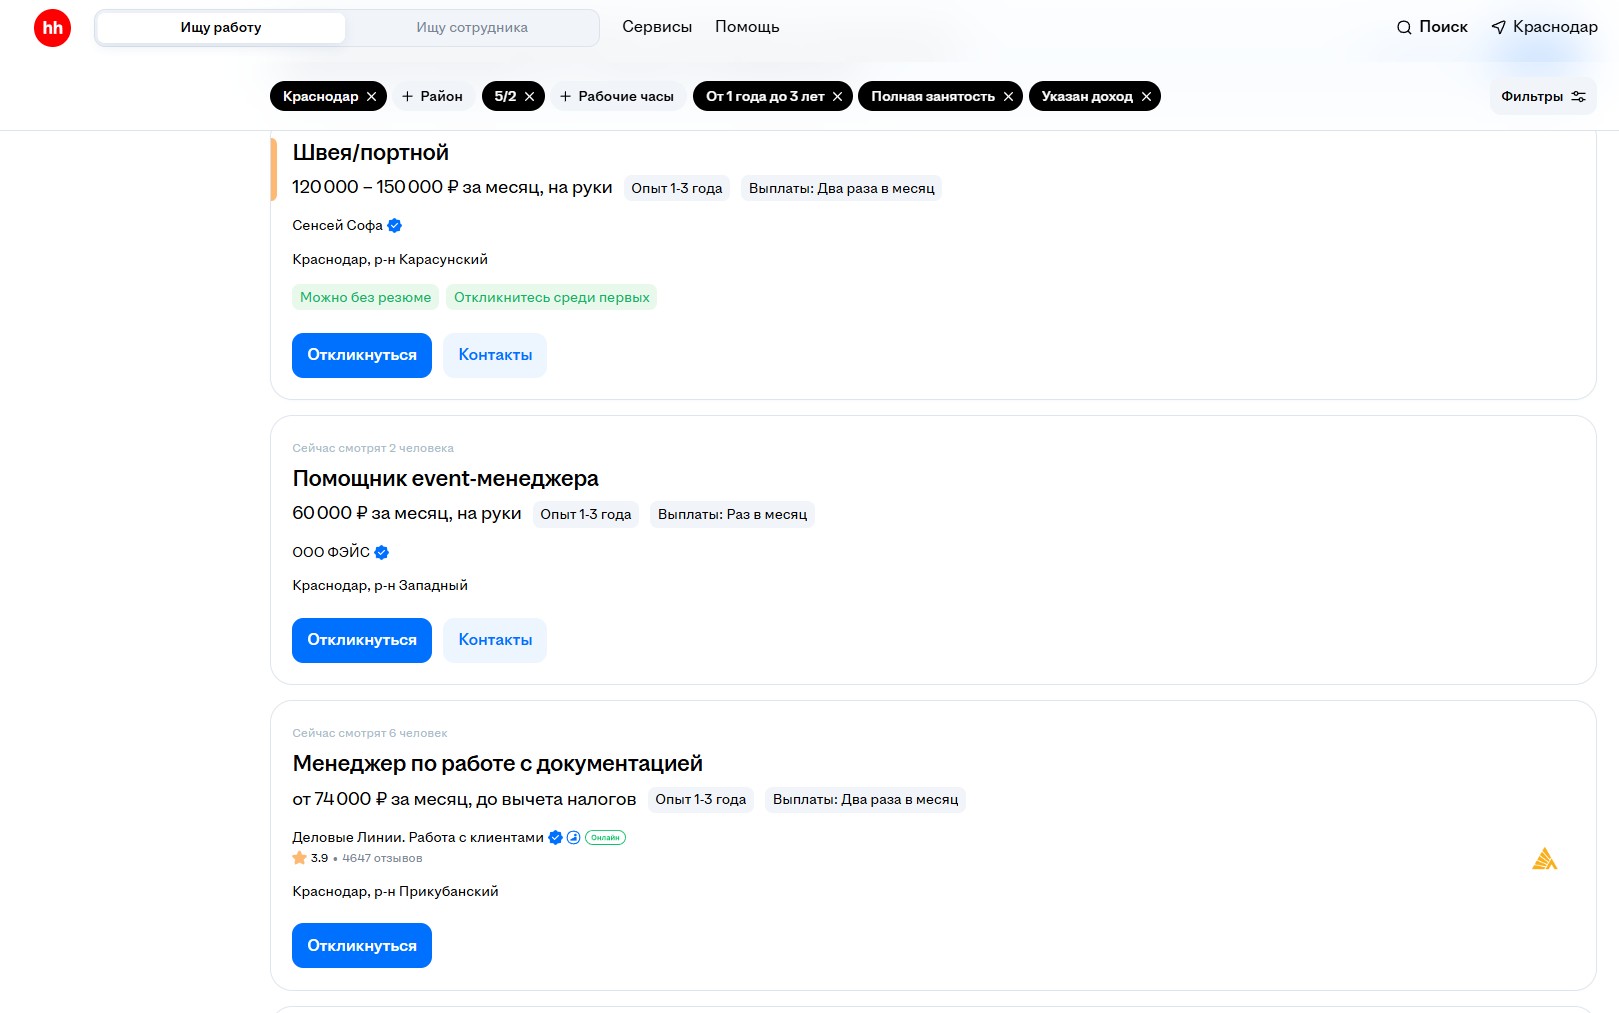Show "Контакты" for Помощник event-менеджера

pos(495,640)
